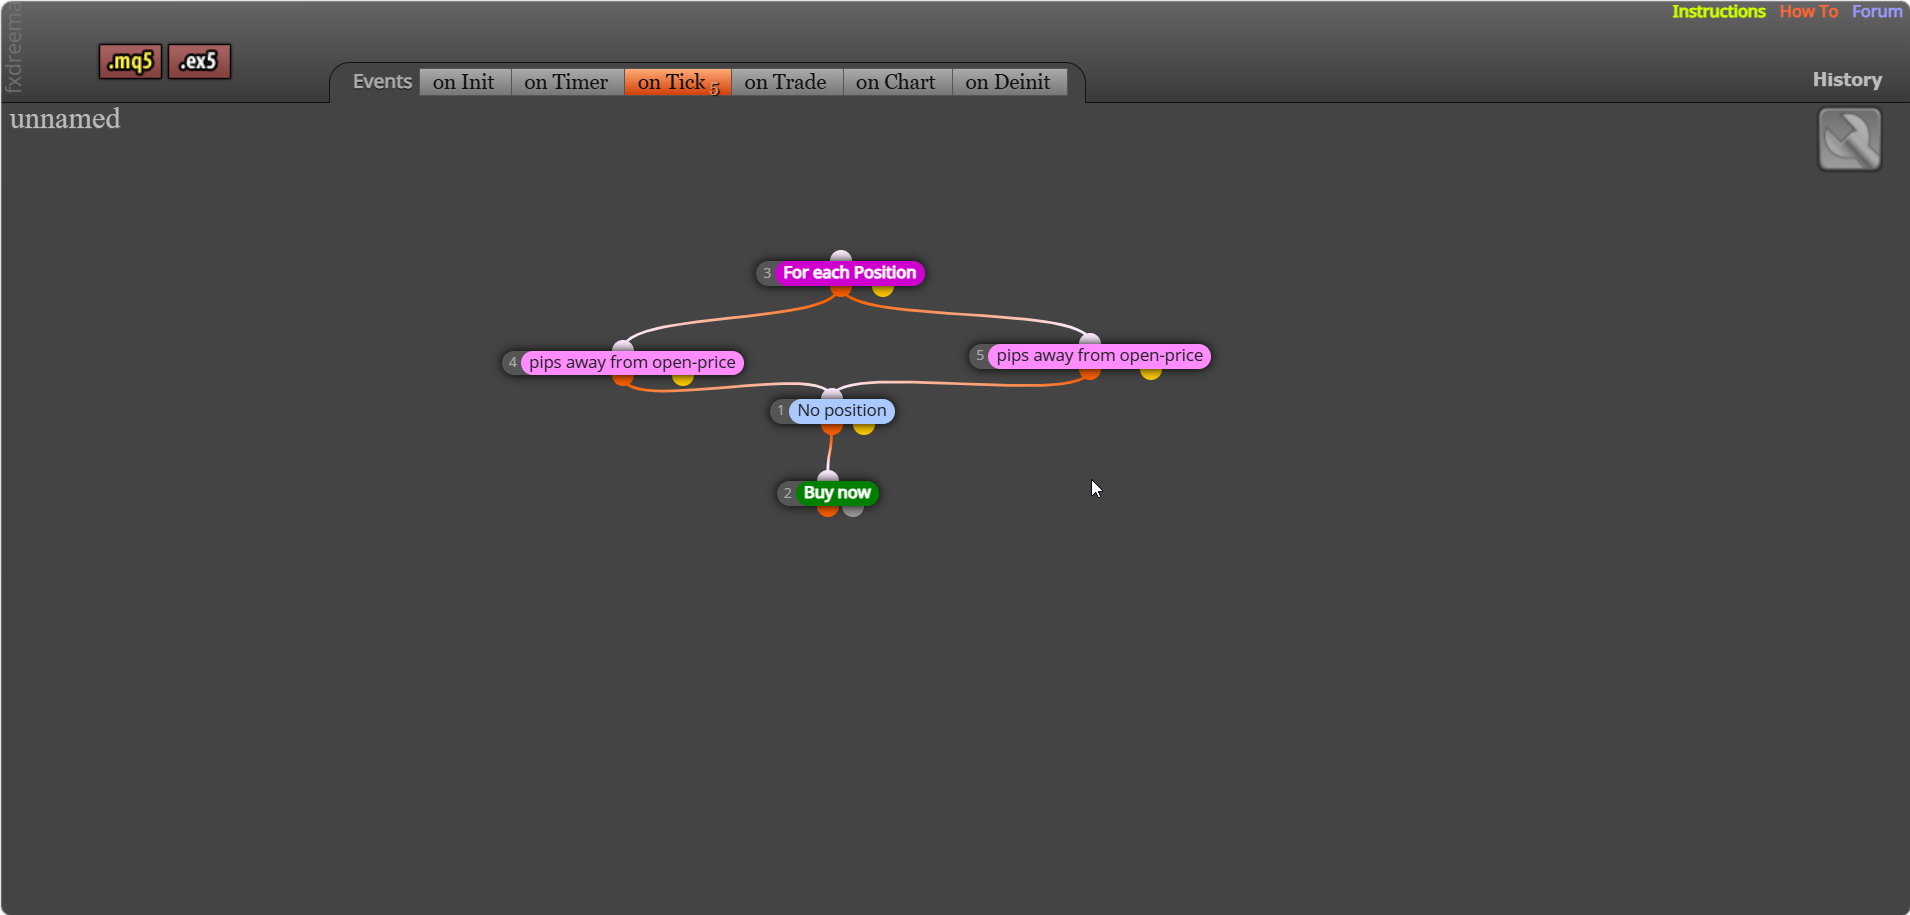This screenshot has height=915, width=1910.
Task: Visit the Forum link
Action: (1876, 12)
